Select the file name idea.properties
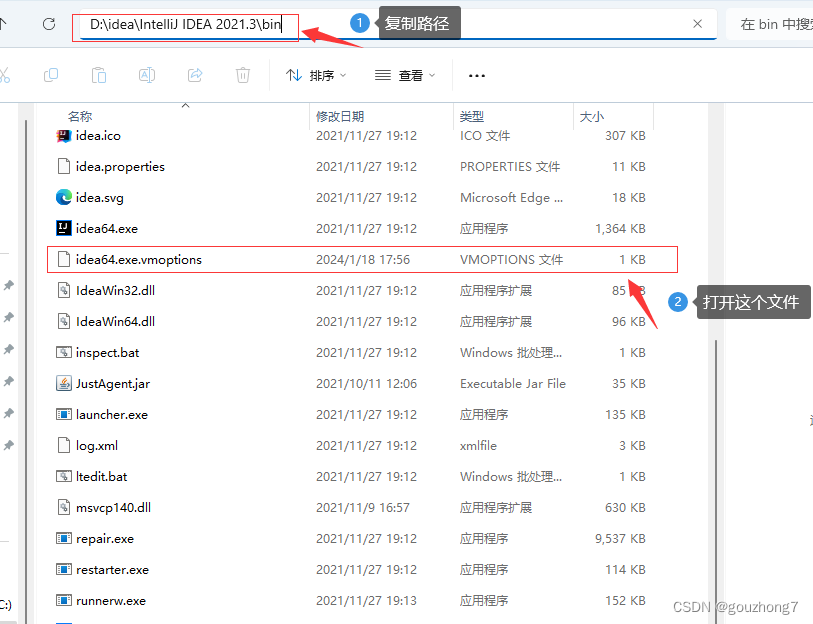Viewport: 813px width, 624px height. click(120, 167)
